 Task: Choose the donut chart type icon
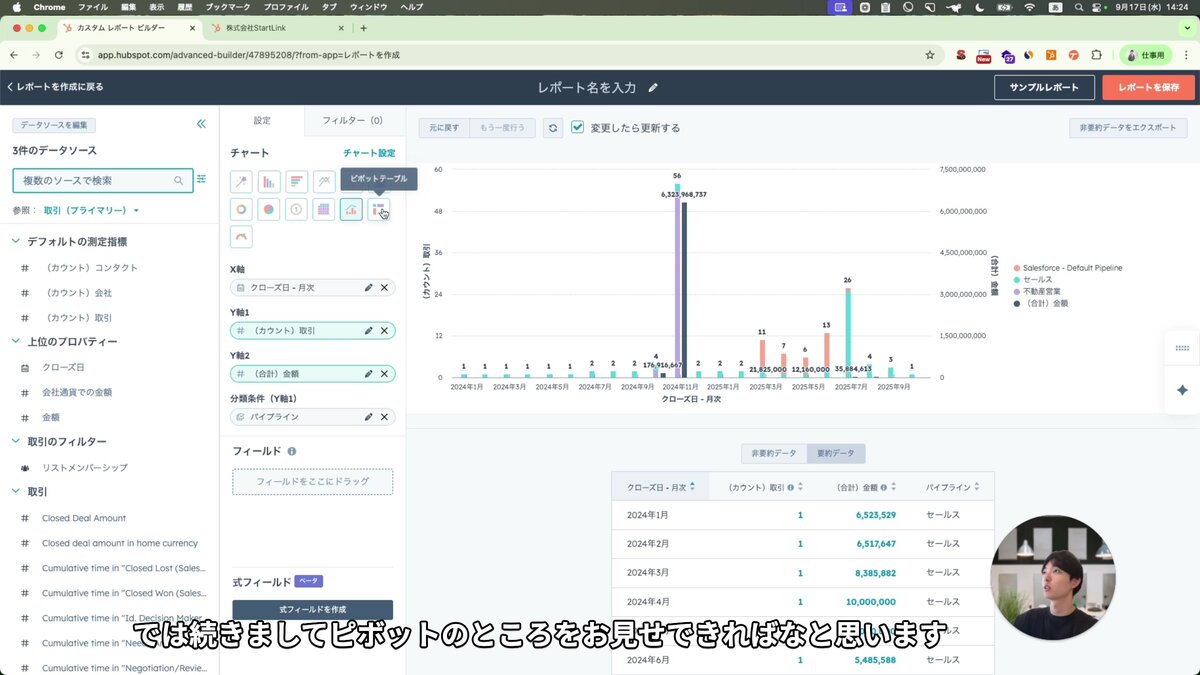click(241, 209)
